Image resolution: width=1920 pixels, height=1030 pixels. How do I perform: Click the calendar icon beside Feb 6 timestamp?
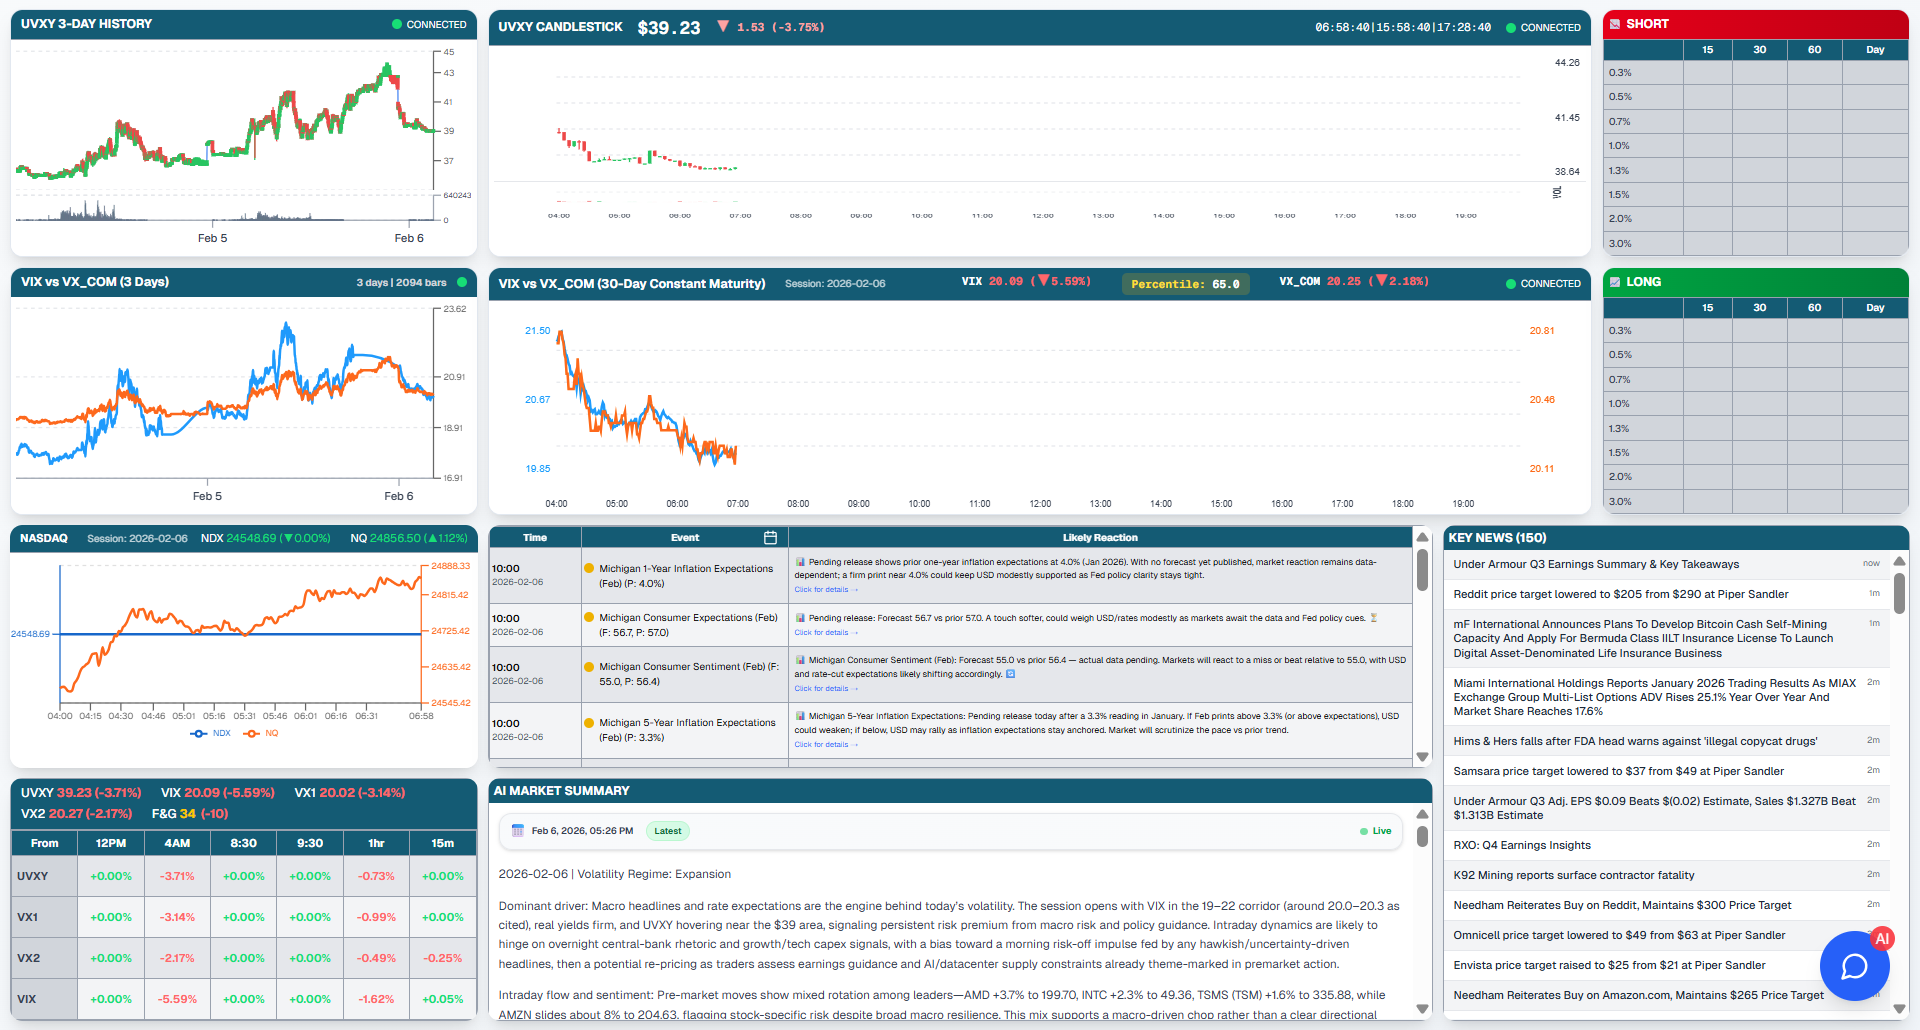518,831
